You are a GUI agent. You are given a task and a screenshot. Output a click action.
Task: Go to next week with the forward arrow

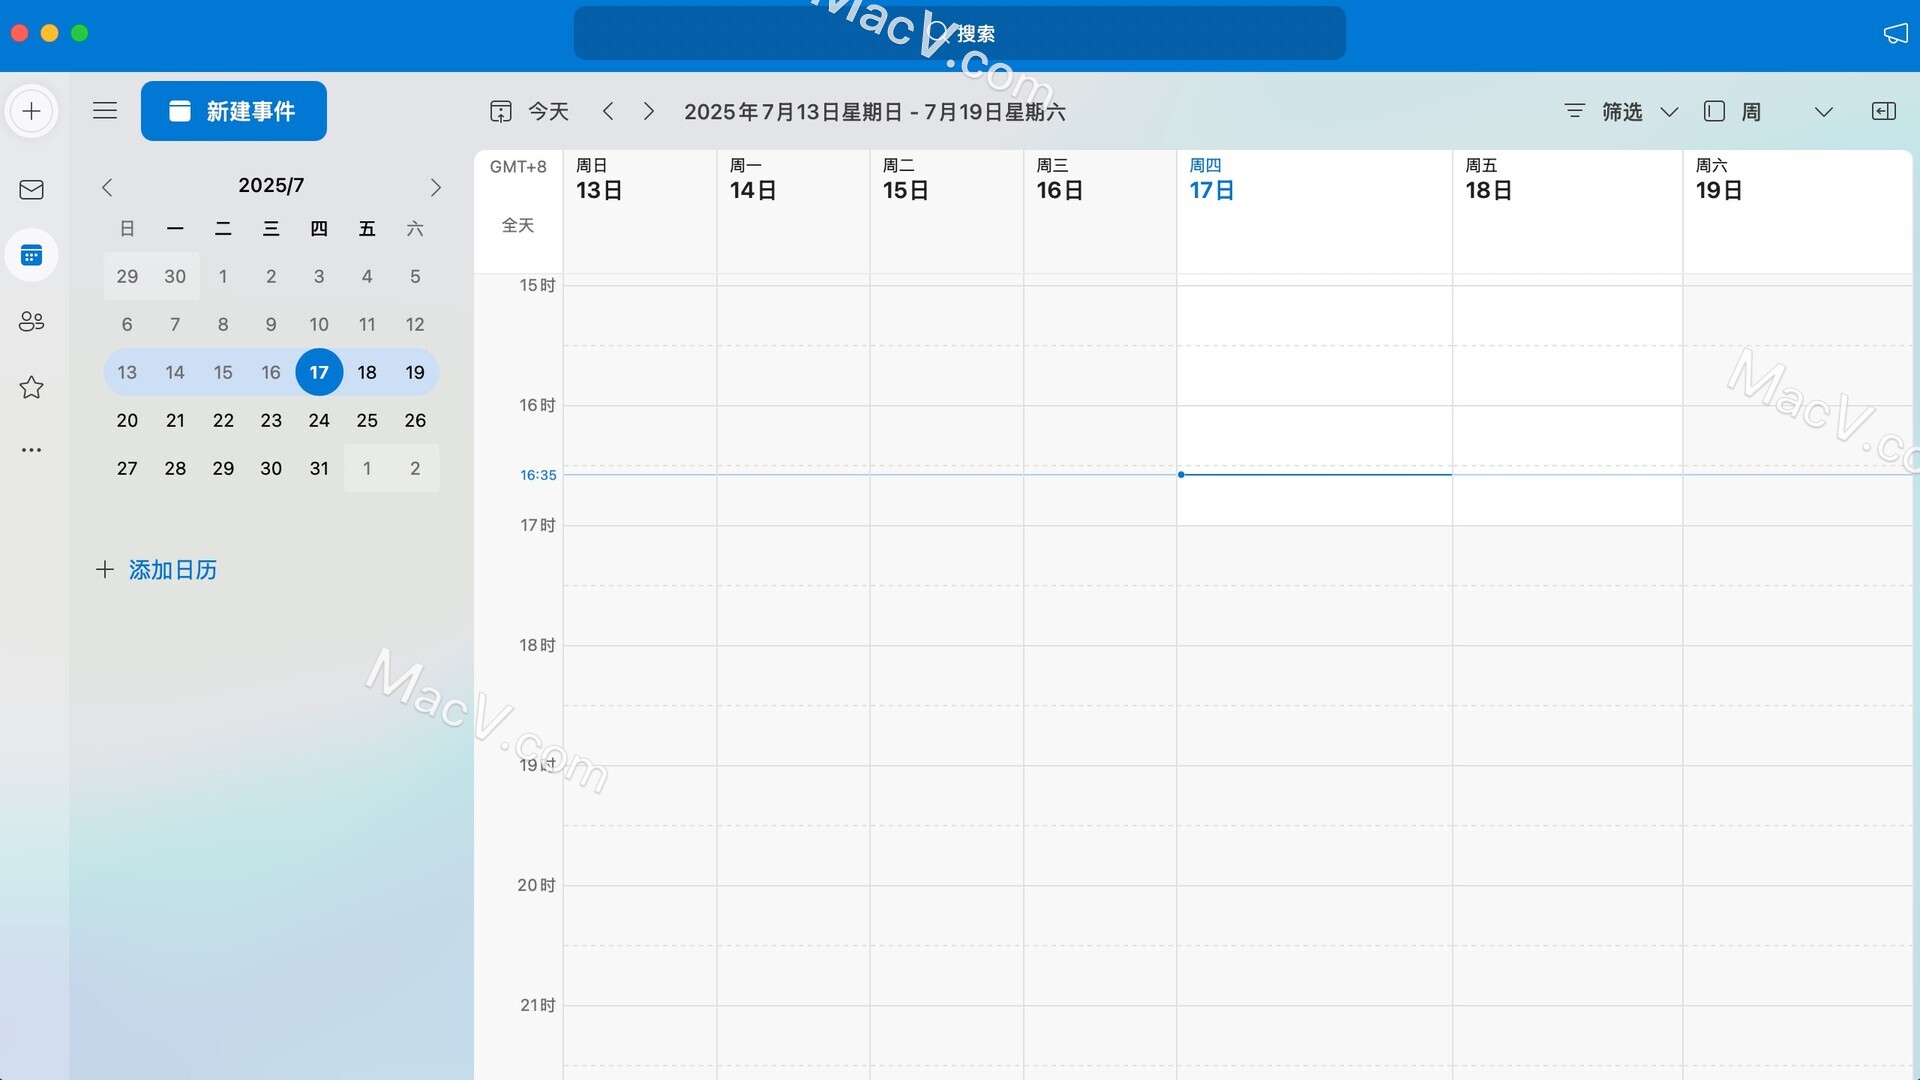(x=648, y=111)
